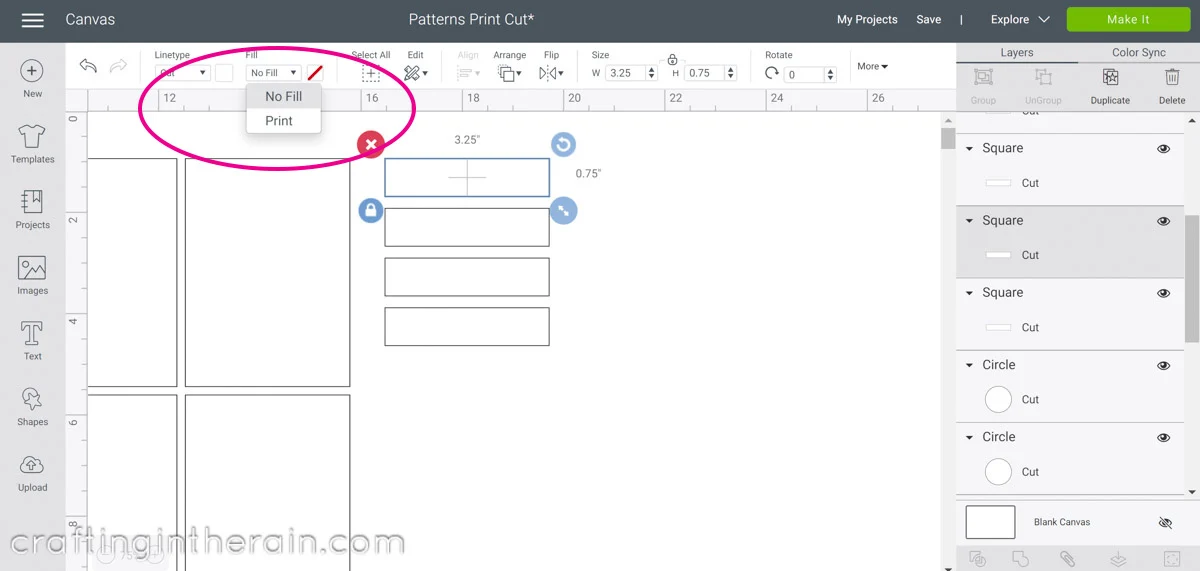
Task: Open the hamburger main menu
Action: coord(33,20)
